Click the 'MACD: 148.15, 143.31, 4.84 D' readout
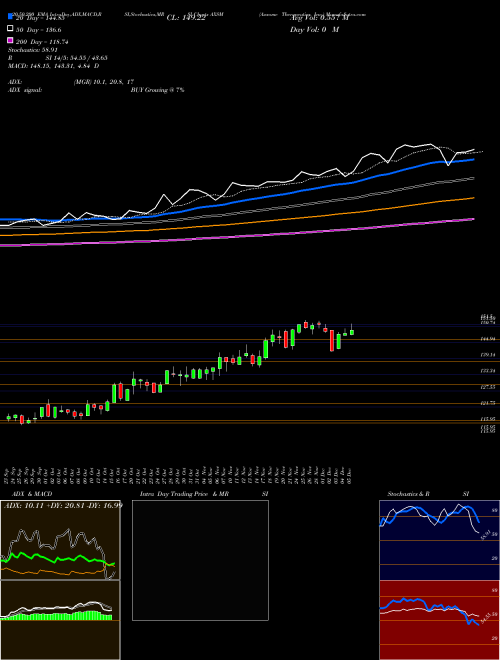Image resolution: width=500 pixels, height=660 pixels. [54, 66]
